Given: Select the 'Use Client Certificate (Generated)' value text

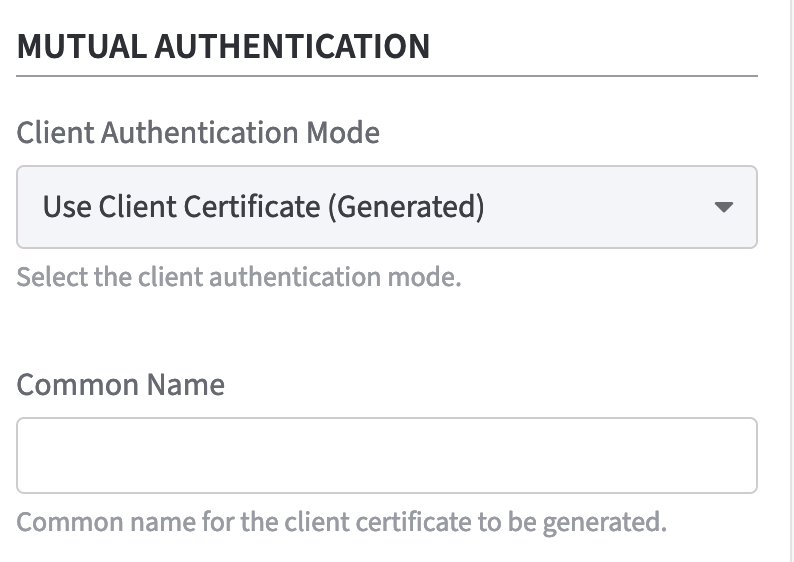Looking at the screenshot, I should 263,207.
